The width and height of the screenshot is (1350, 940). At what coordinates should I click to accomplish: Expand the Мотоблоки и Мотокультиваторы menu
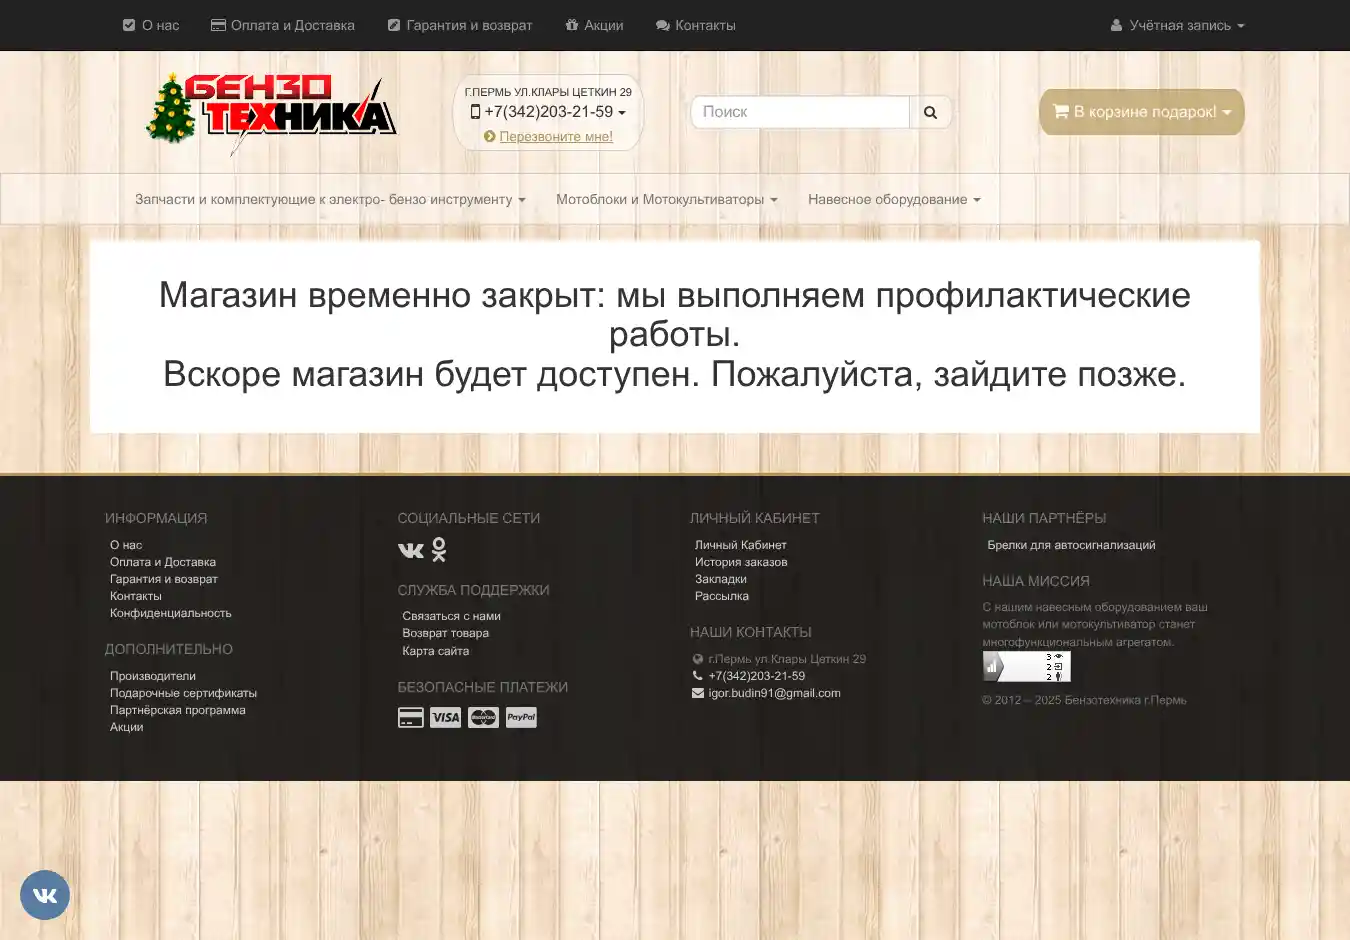[x=666, y=199]
